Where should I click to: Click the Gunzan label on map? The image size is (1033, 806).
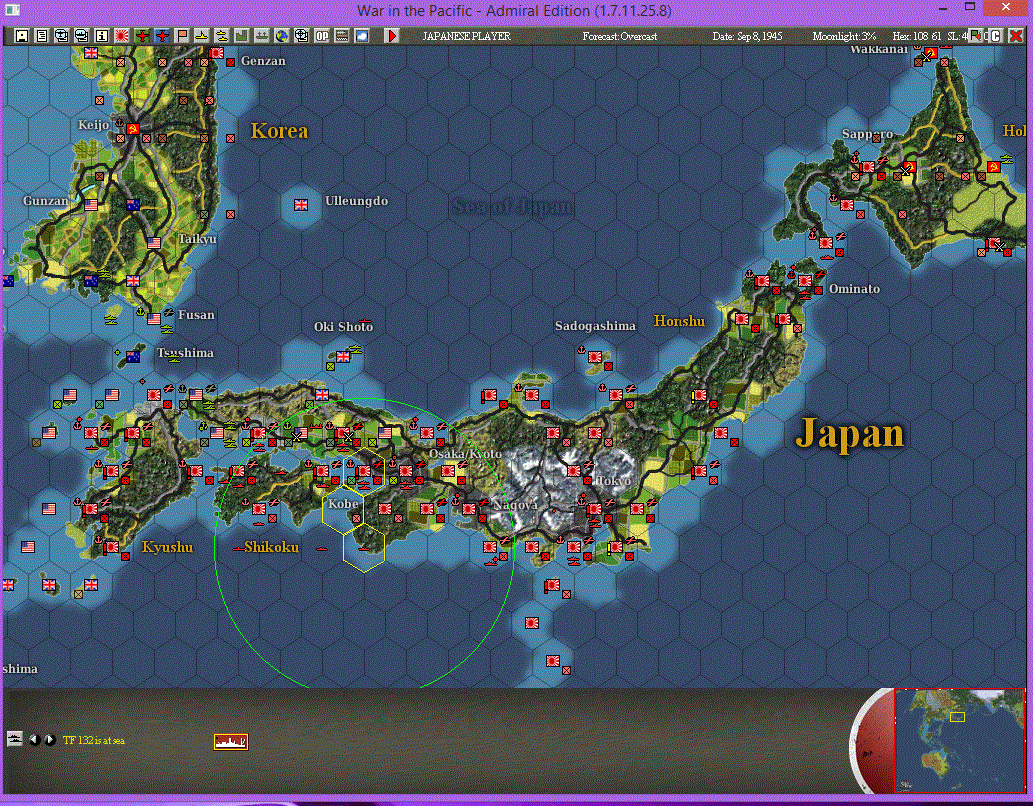pyautogui.click(x=45, y=201)
